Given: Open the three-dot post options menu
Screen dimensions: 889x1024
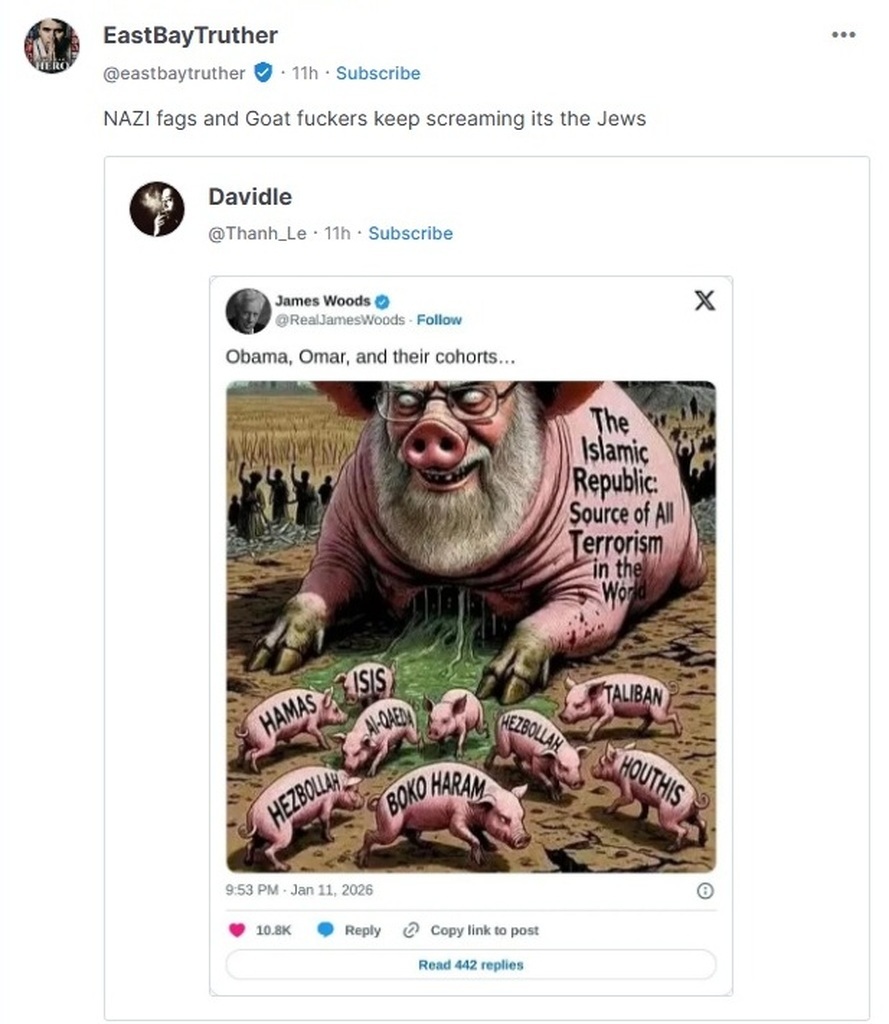Looking at the screenshot, I should (x=843, y=35).
